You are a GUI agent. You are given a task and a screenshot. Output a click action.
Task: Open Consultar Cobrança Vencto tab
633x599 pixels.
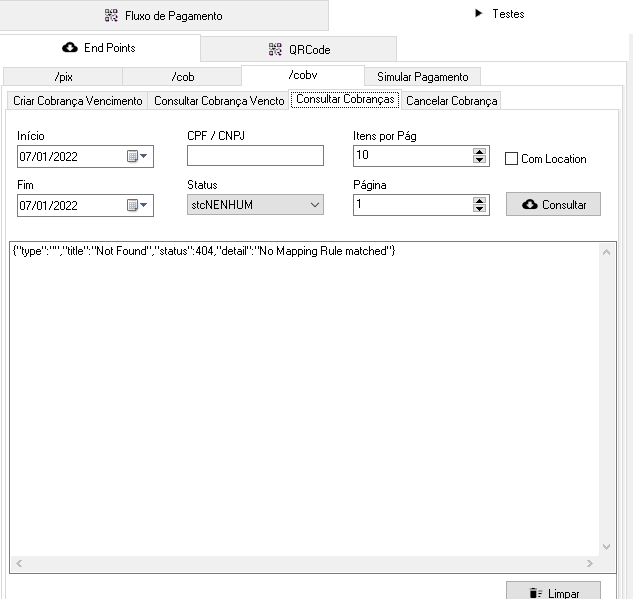[x=219, y=101]
